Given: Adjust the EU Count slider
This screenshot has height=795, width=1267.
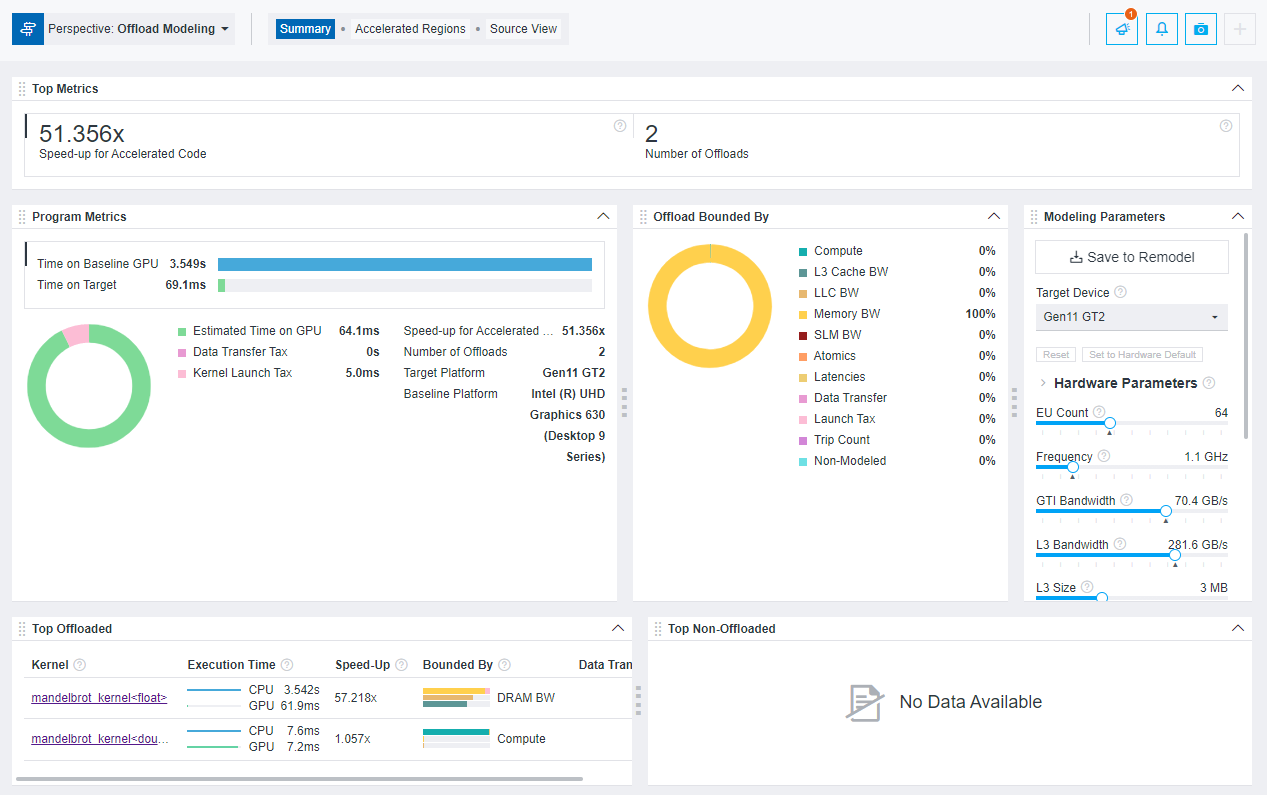Looking at the screenshot, I should (1110, 424).
